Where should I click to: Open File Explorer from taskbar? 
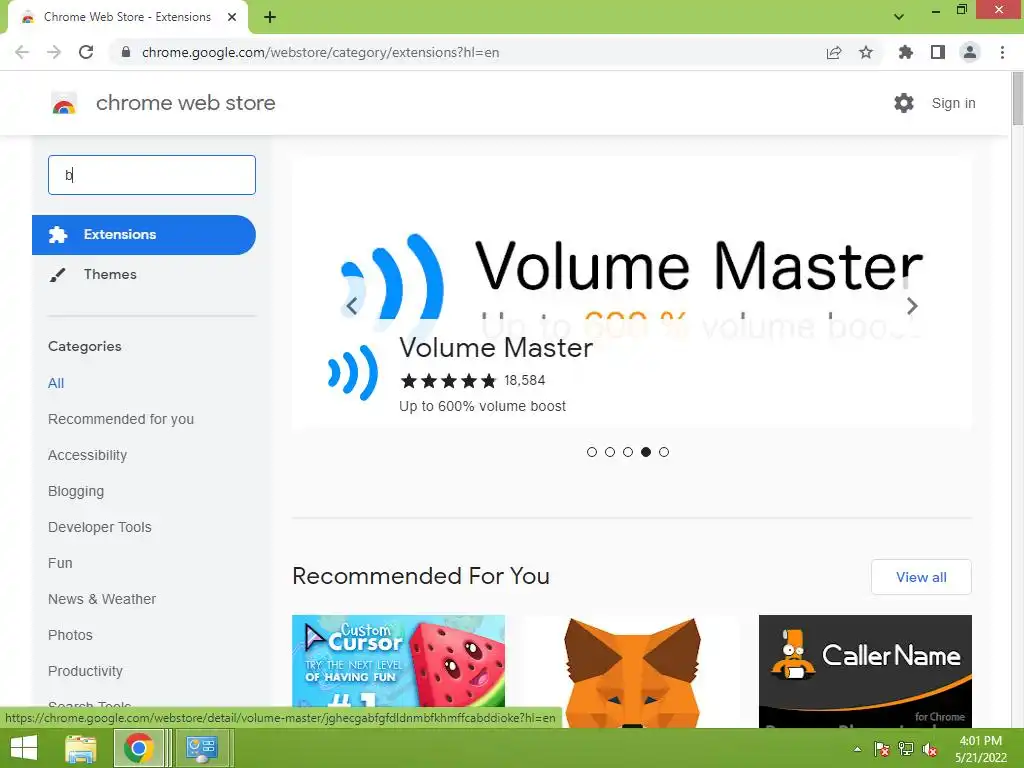pyautogui.click(x=81, y=748)
